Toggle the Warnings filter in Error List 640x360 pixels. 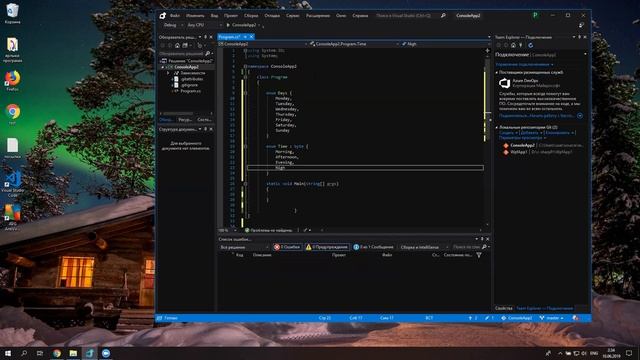pyautogui.click(x=327, y=247)
